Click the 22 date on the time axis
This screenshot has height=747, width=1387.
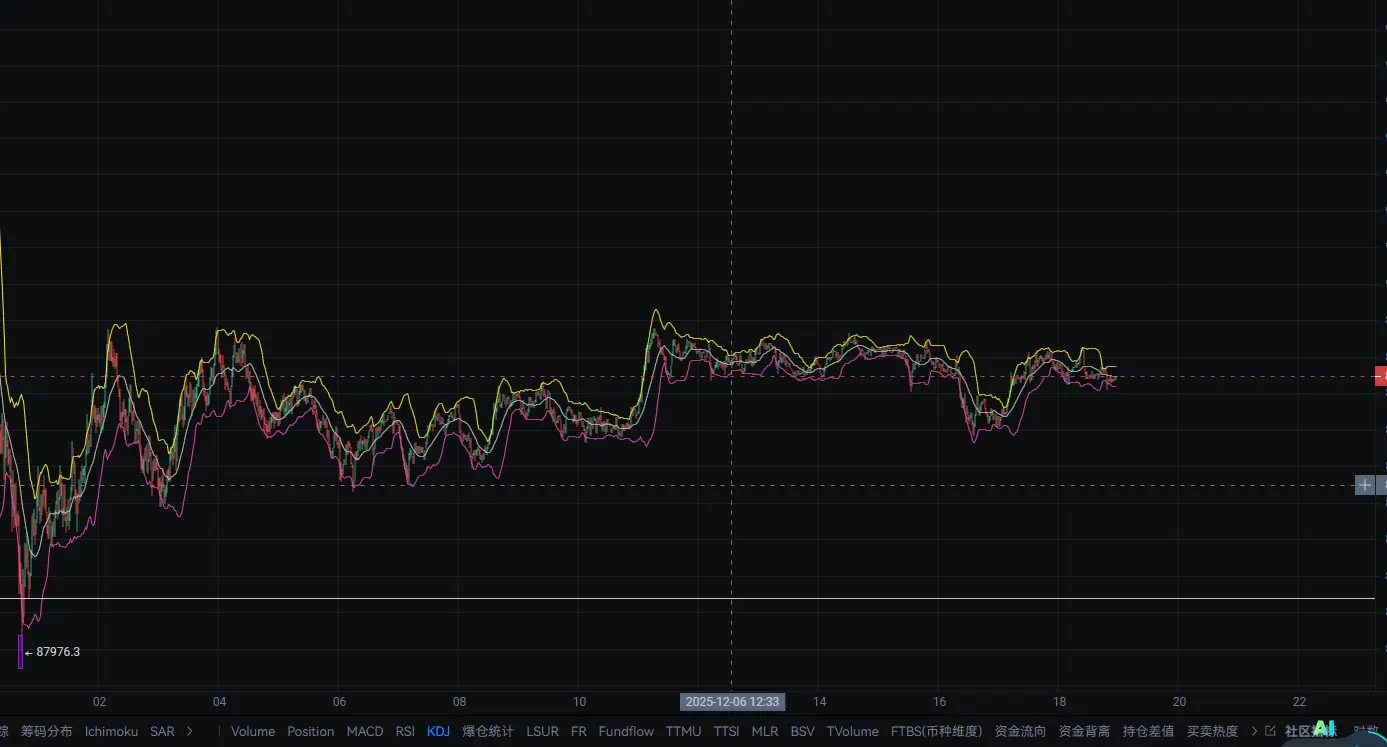tap(1299, 702)
